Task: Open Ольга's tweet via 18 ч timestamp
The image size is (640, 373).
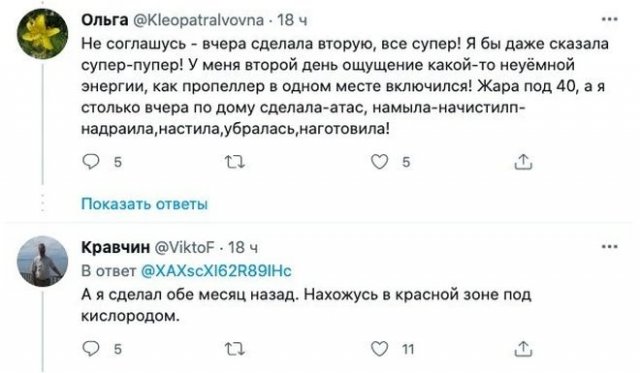Action: tap(292, 20)
